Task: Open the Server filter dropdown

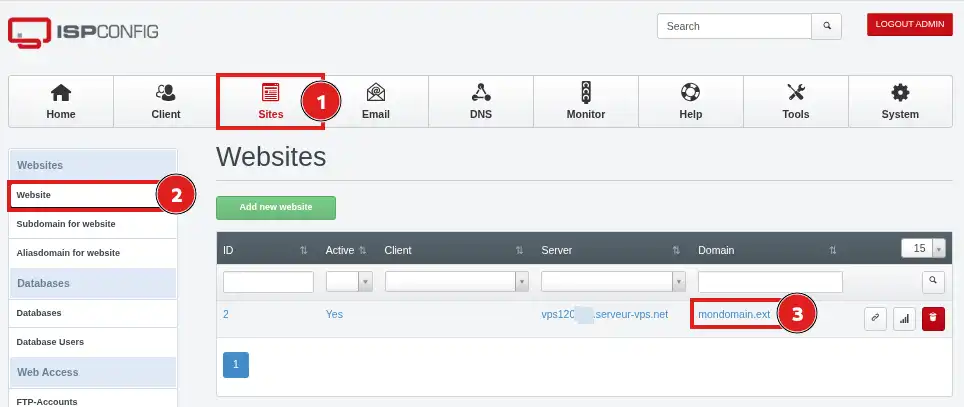Action: tap(613, 282)
